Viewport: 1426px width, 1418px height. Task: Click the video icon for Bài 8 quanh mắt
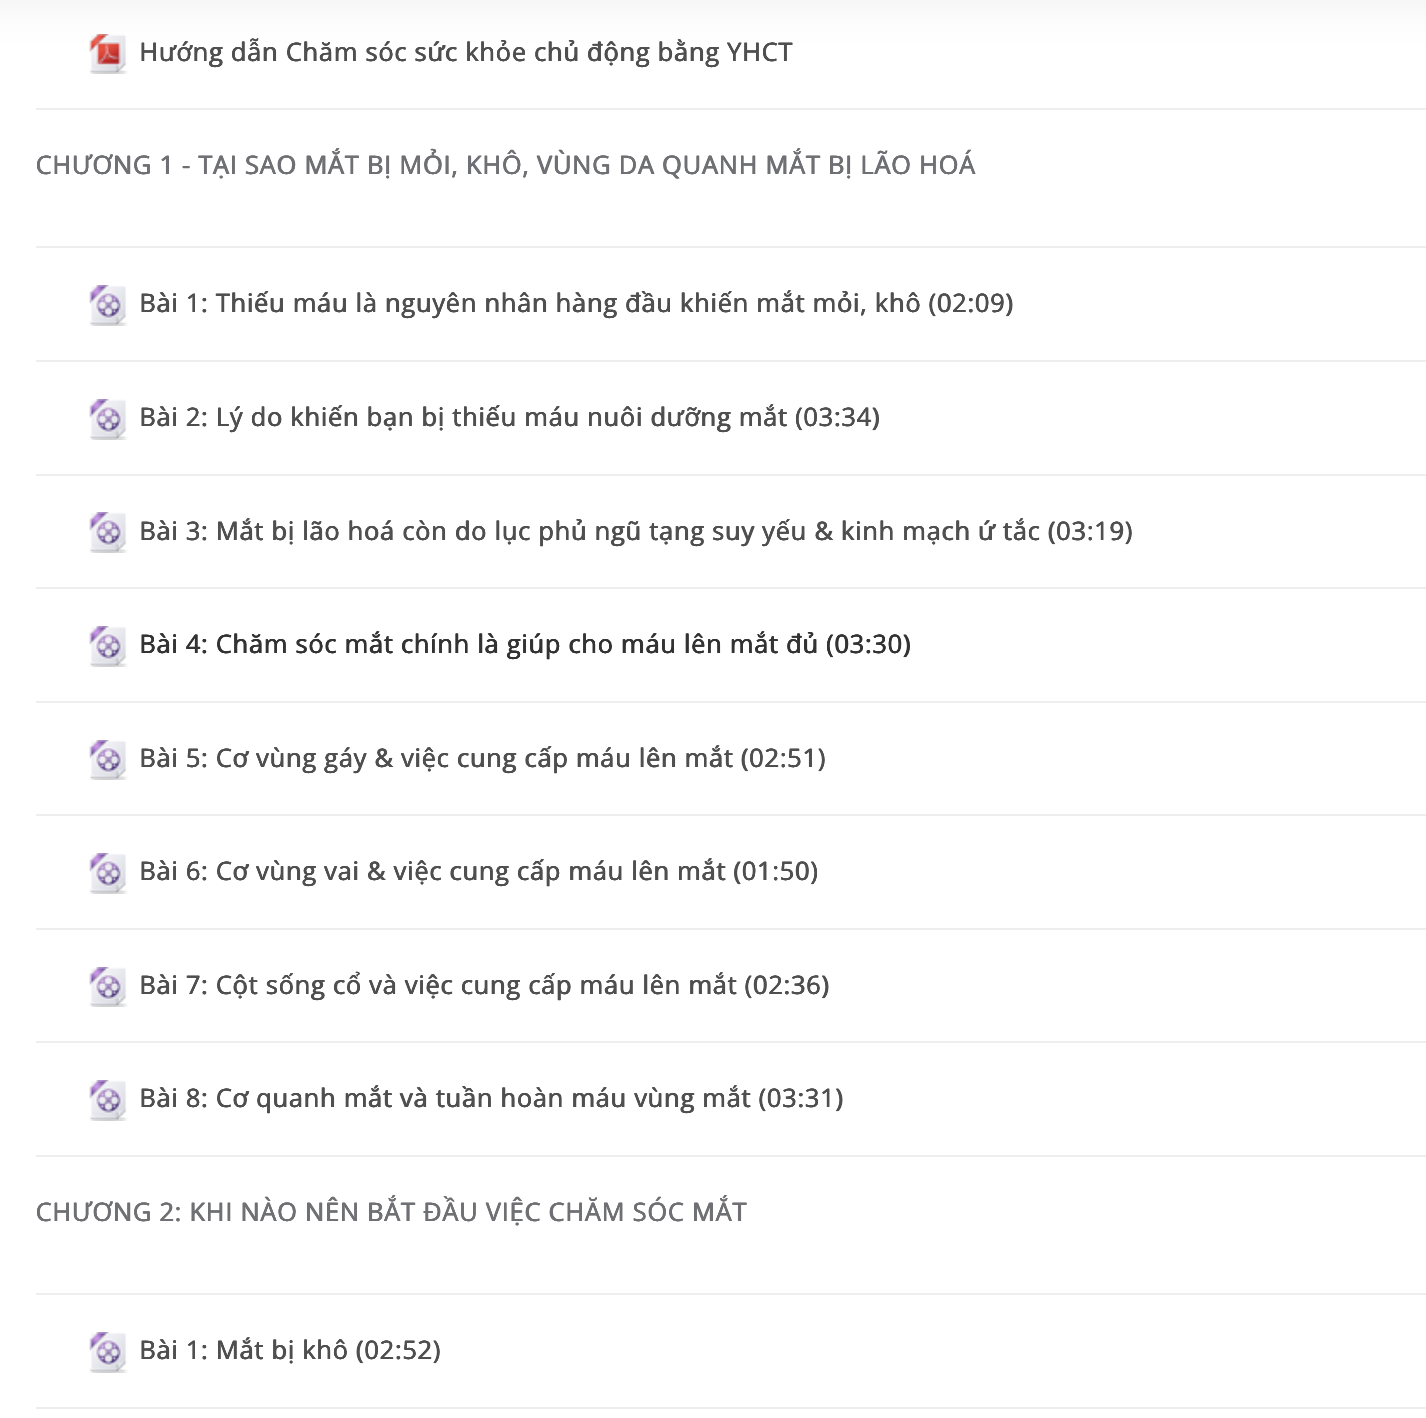click(107, 1099)
